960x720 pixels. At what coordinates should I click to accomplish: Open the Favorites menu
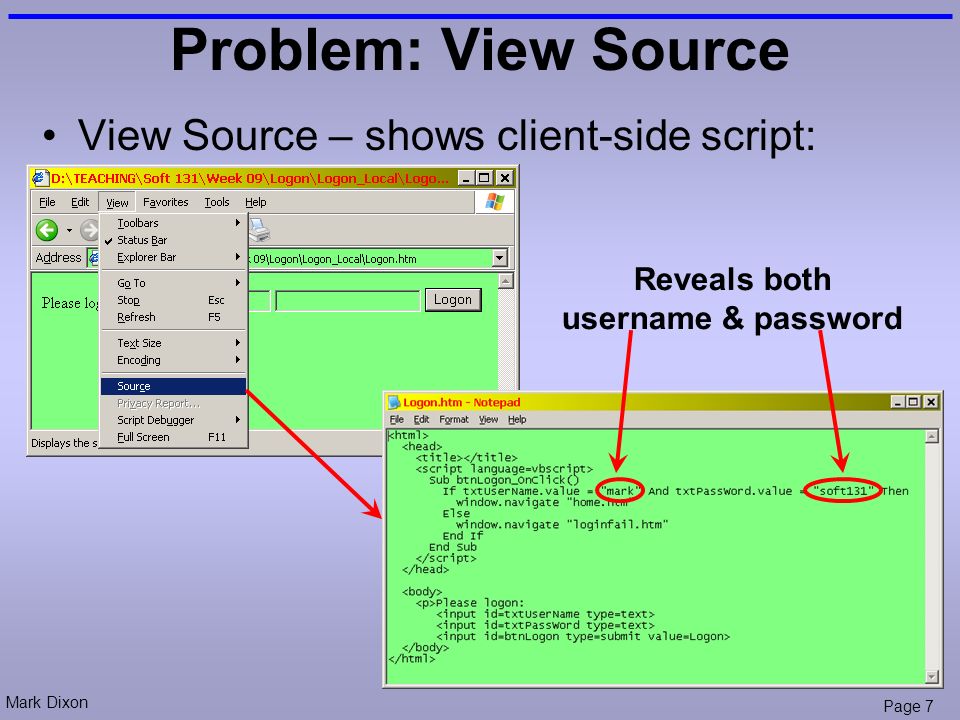tap(165, 202)
